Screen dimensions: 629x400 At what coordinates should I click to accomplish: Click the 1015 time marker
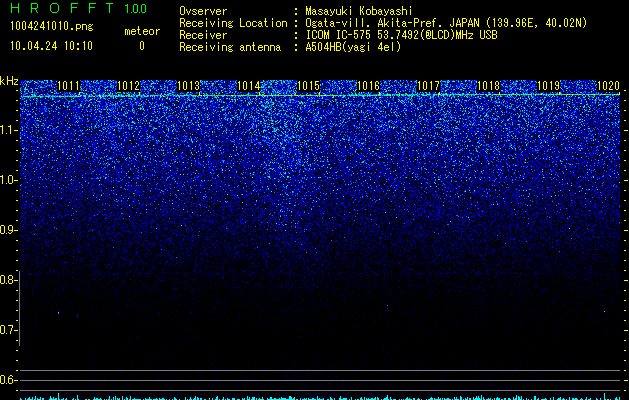308,86
